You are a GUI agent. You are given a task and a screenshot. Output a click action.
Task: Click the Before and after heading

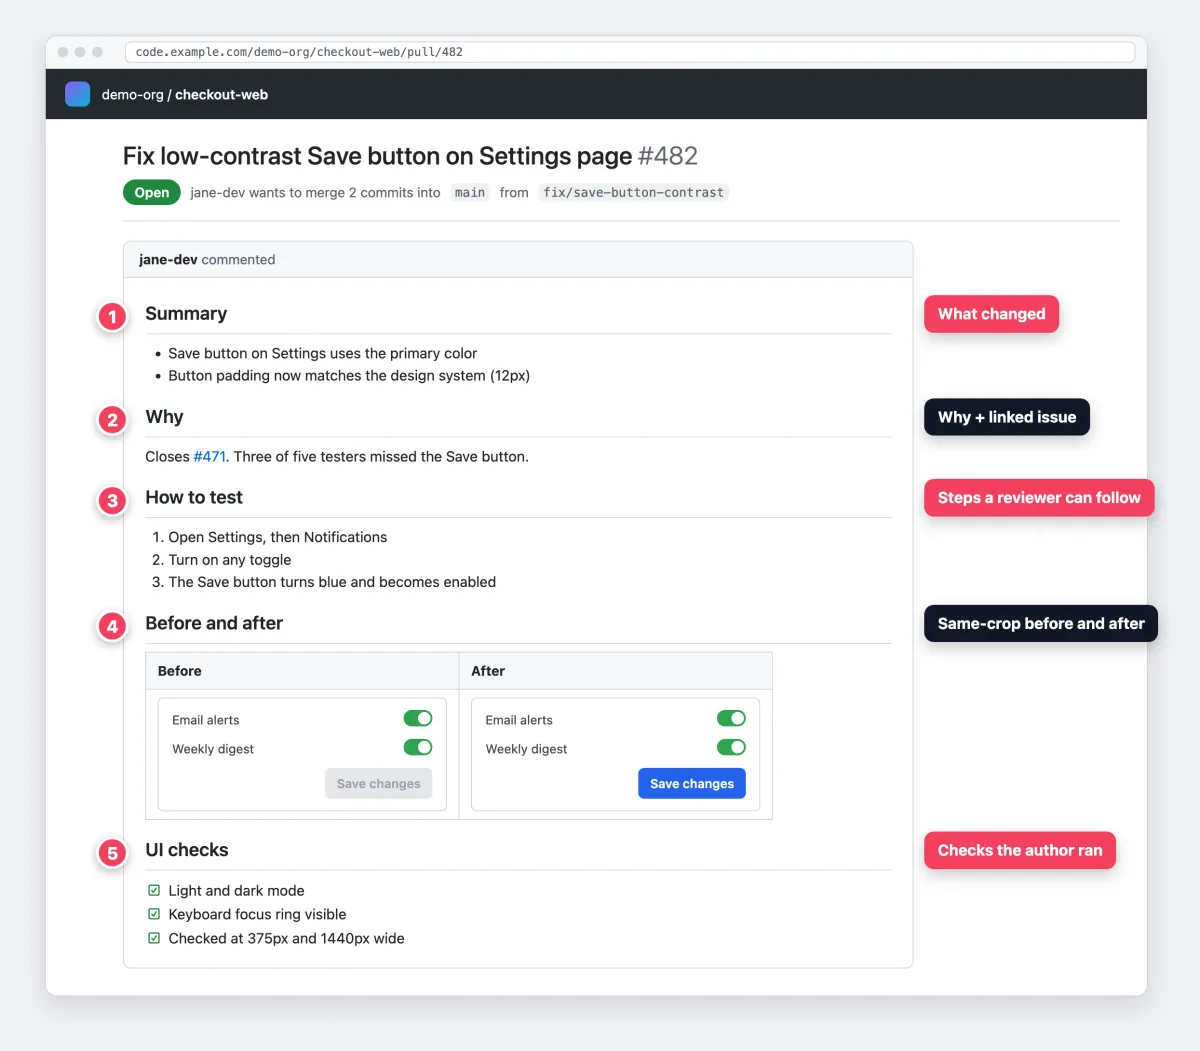click(214, 623)
